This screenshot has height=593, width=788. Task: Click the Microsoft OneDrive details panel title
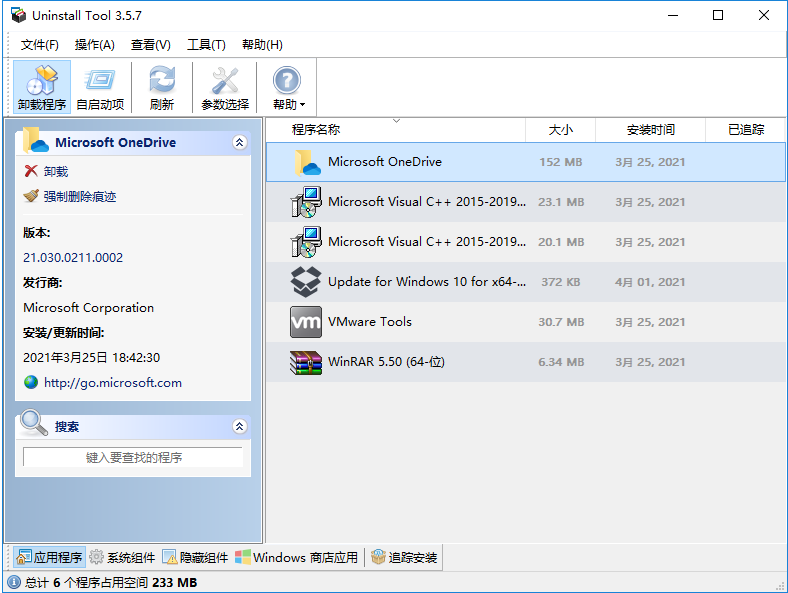116,142
